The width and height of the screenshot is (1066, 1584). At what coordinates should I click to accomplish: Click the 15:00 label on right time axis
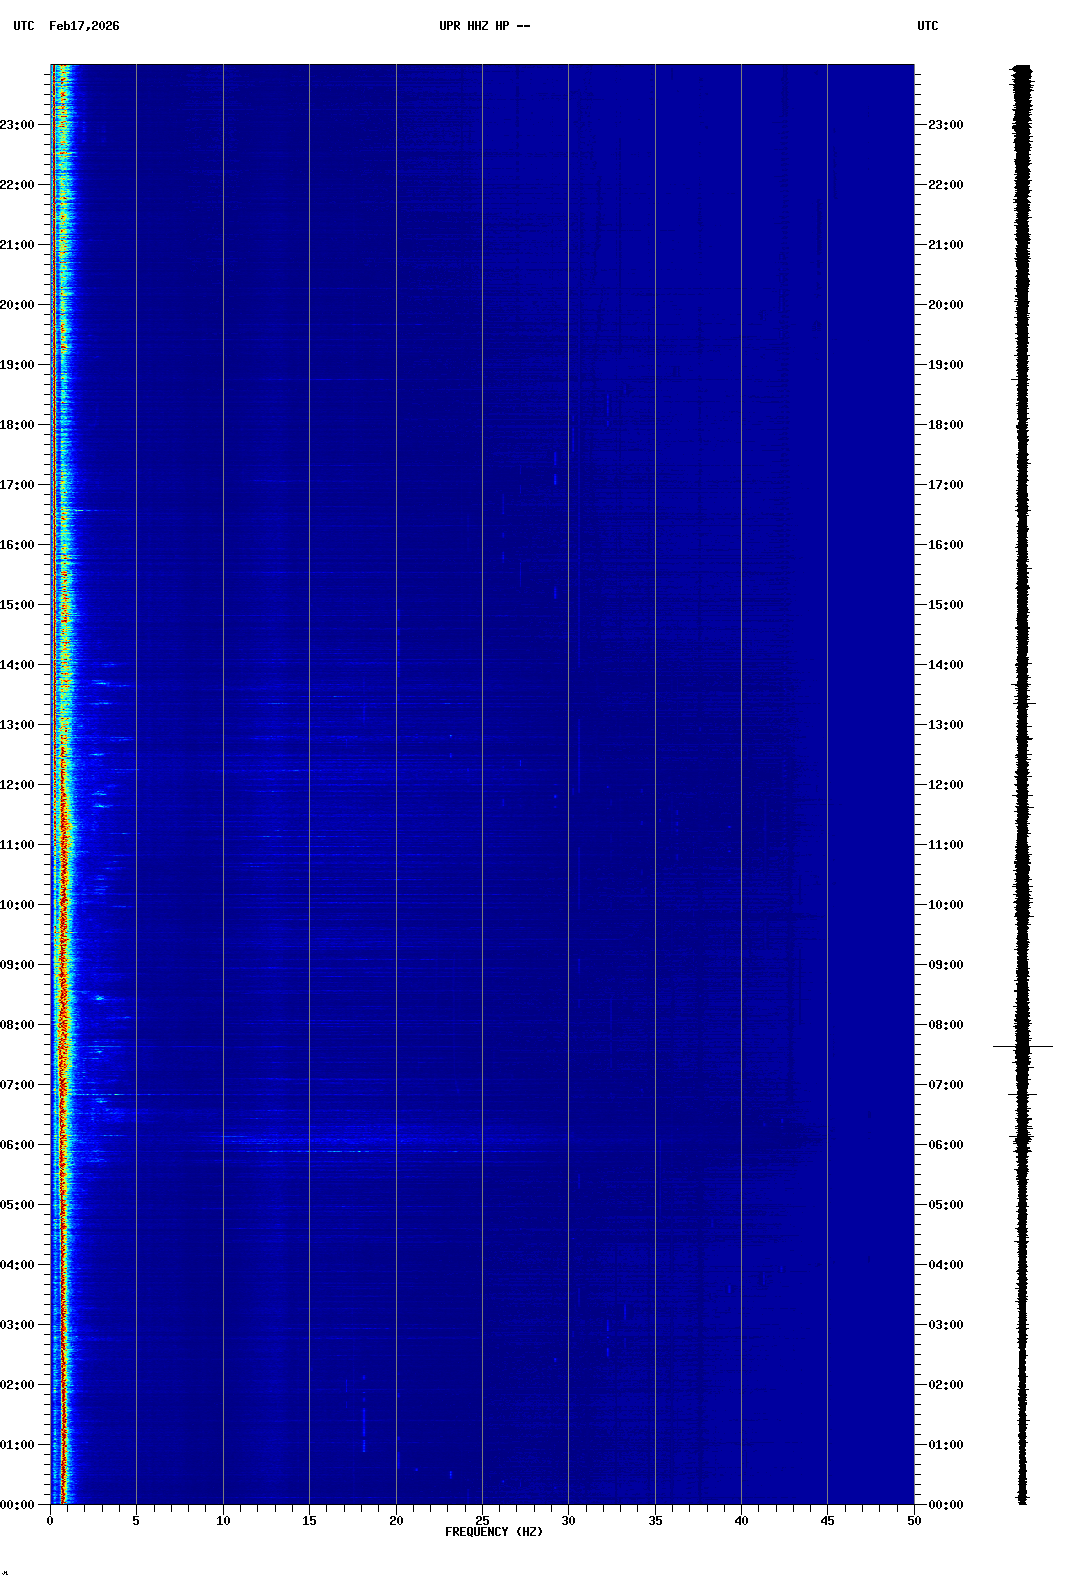click(945, 605)
